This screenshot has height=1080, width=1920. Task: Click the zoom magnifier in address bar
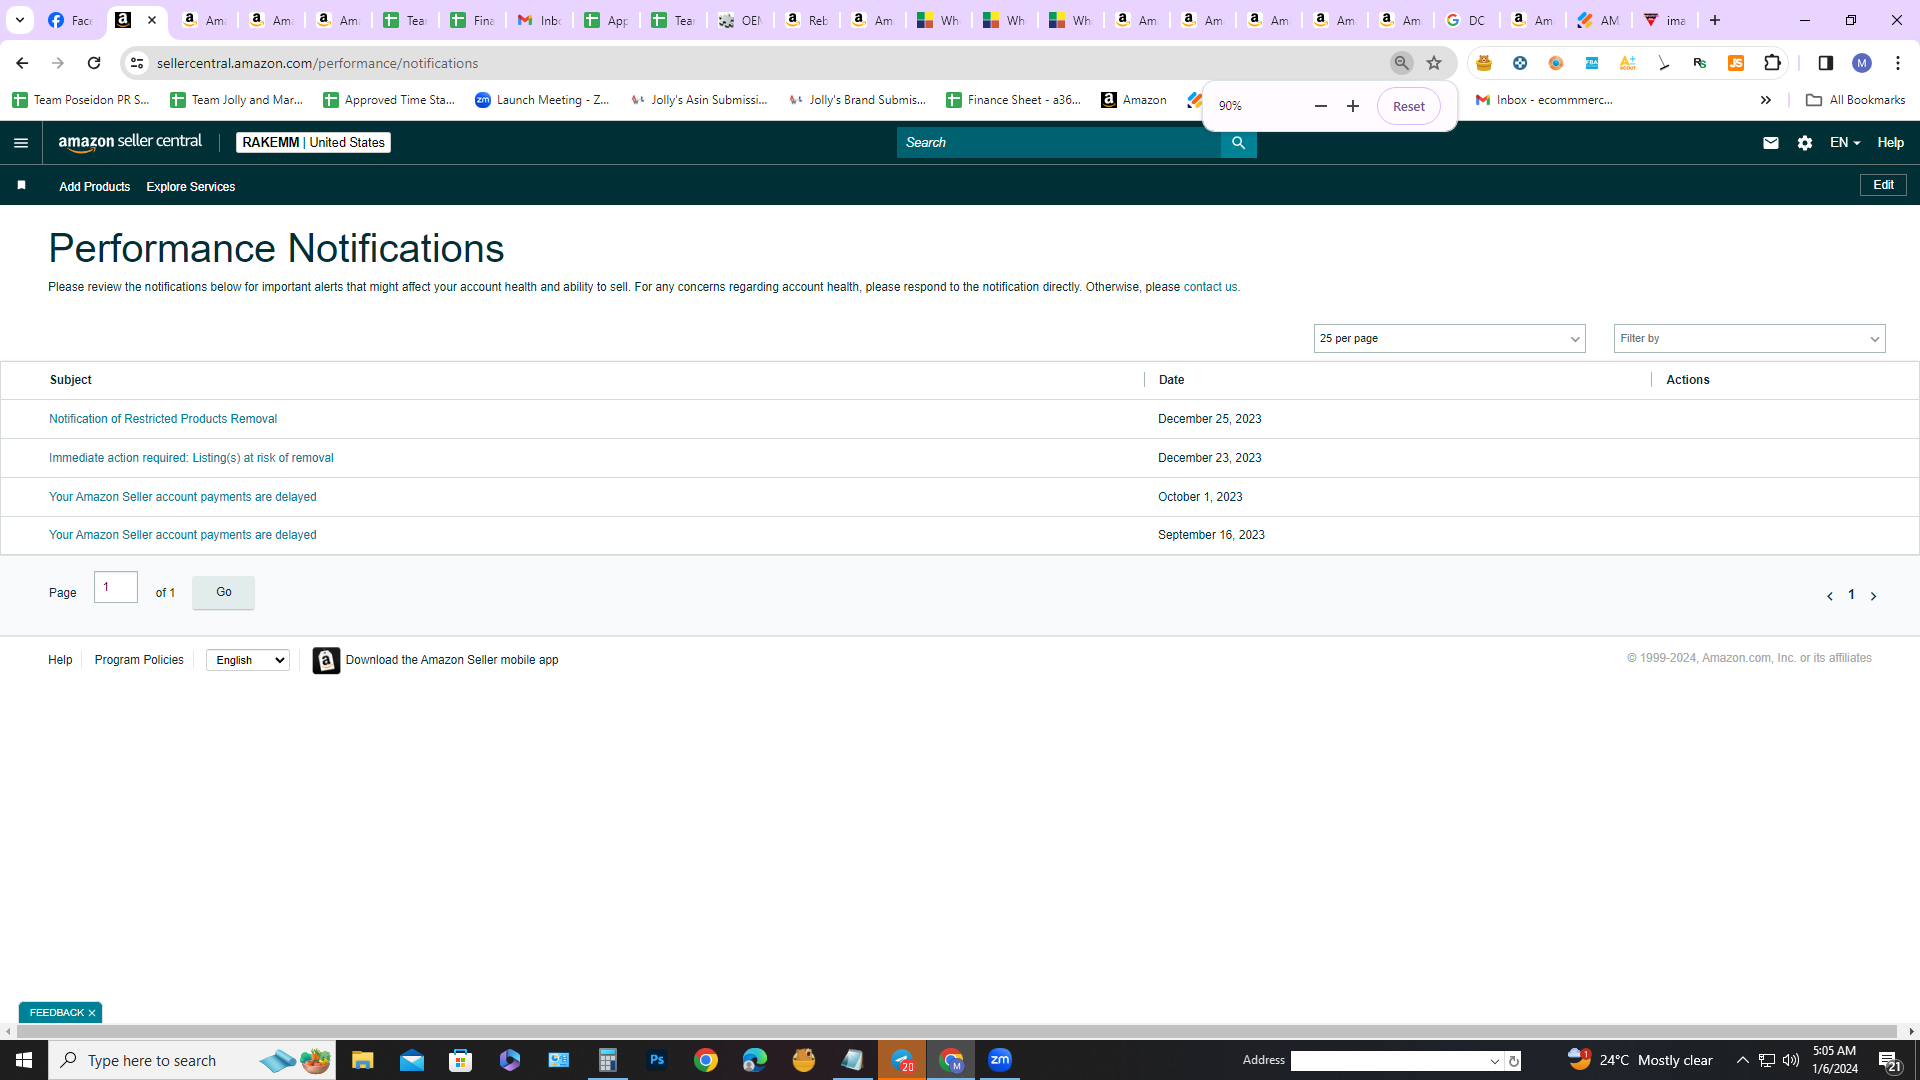click(1401, 63)
